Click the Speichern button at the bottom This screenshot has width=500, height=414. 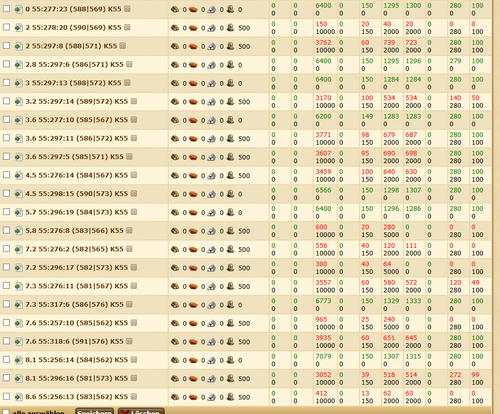point(94,411)
